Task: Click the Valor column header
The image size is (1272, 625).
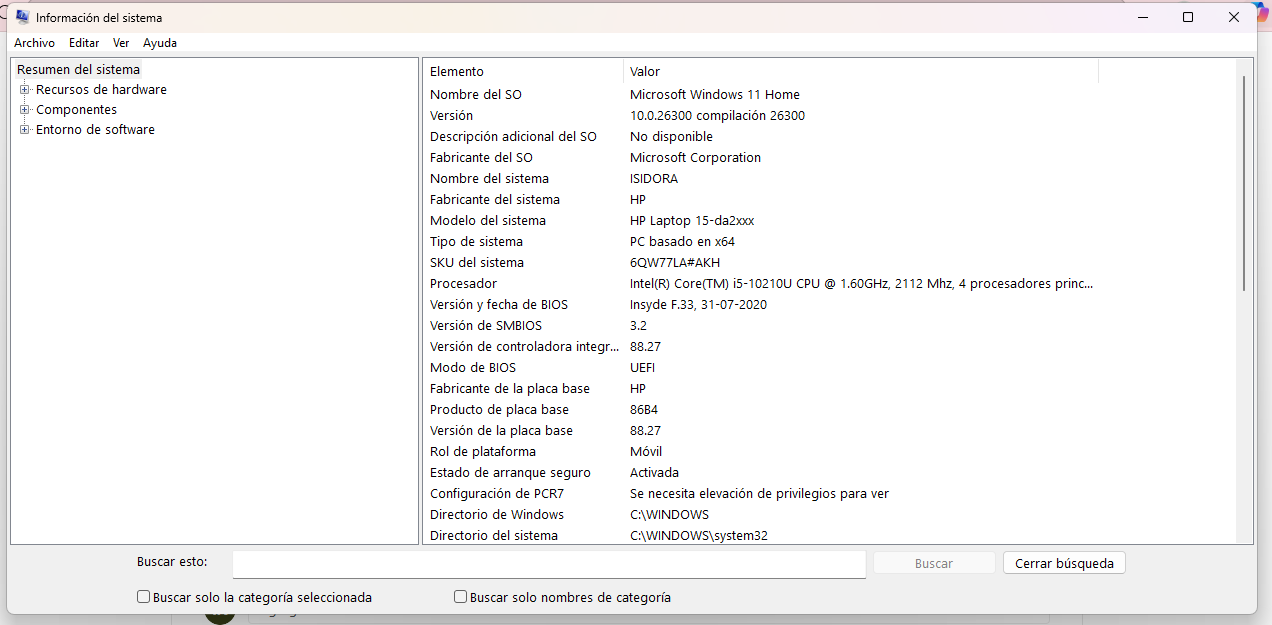Action: click(860, 71)
